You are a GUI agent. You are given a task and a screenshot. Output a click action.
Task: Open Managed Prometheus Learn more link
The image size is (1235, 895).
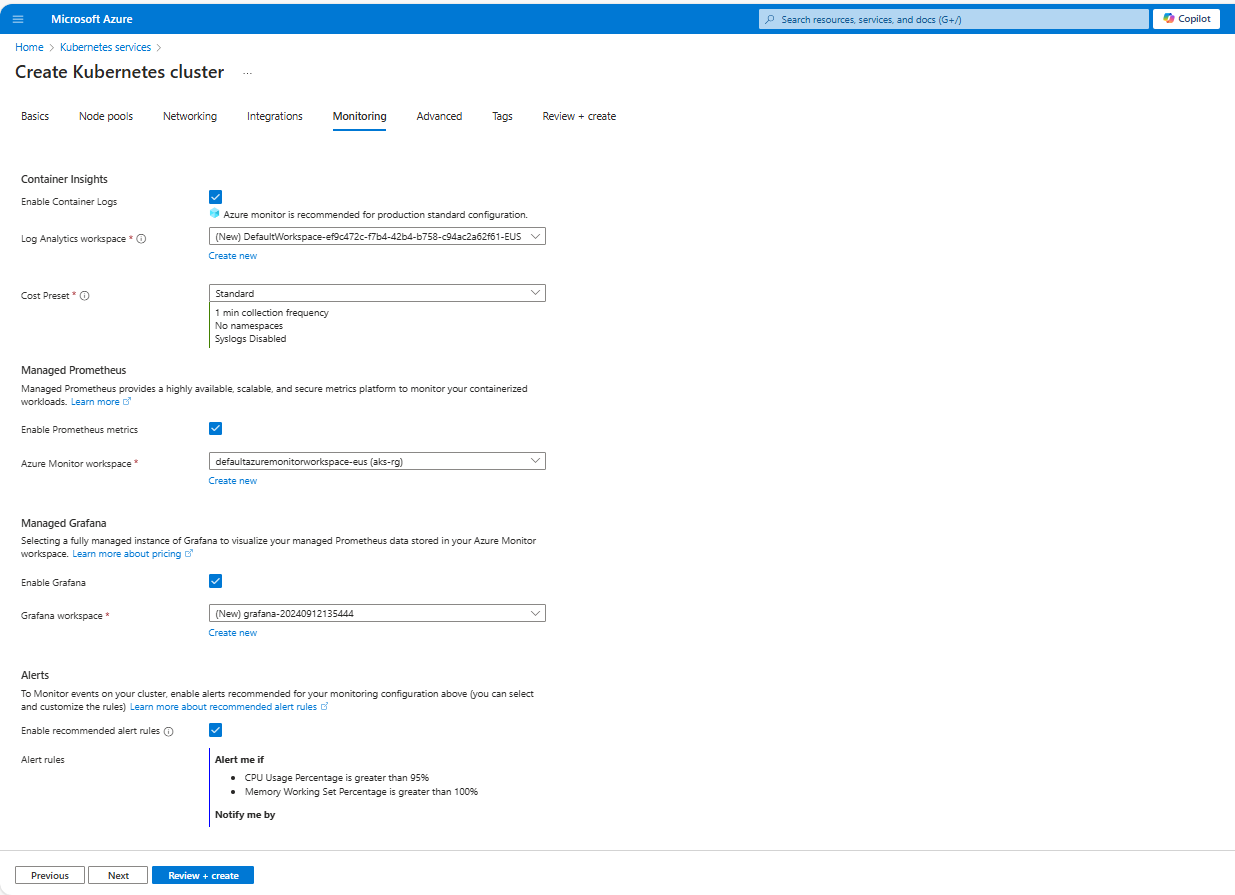95,402
